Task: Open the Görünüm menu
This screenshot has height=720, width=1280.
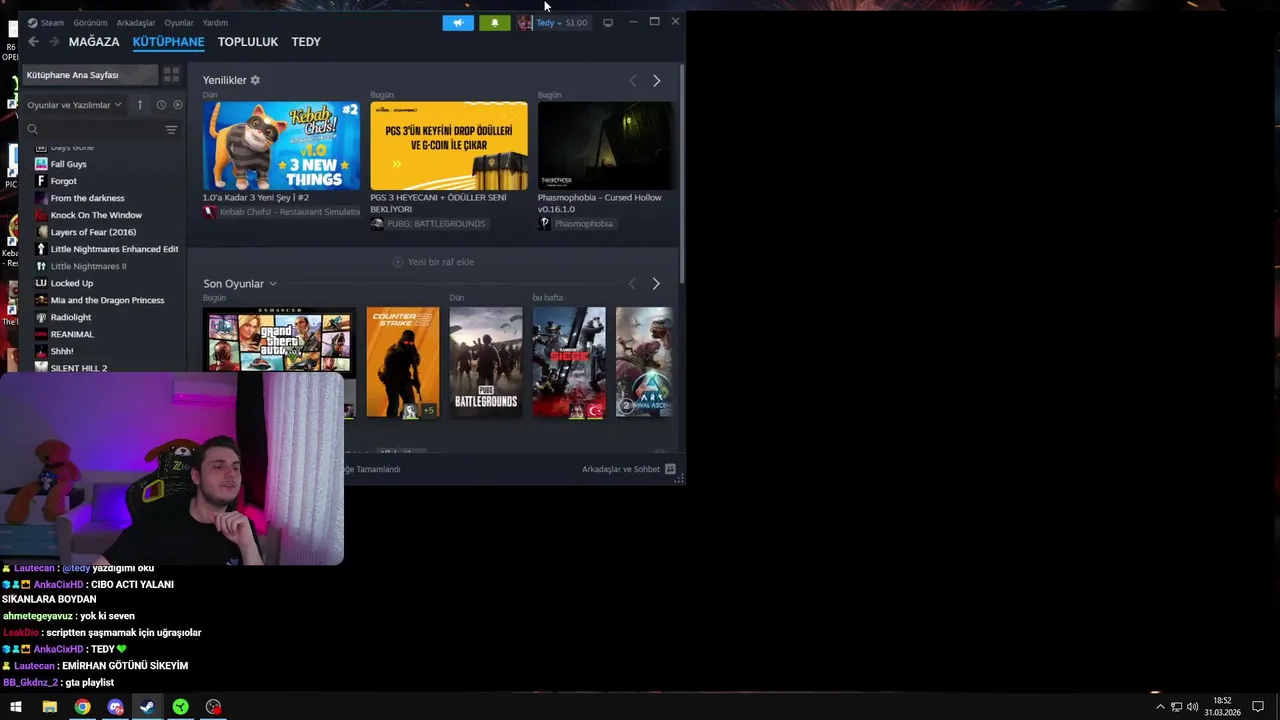Action: click(x=90, y=22)
